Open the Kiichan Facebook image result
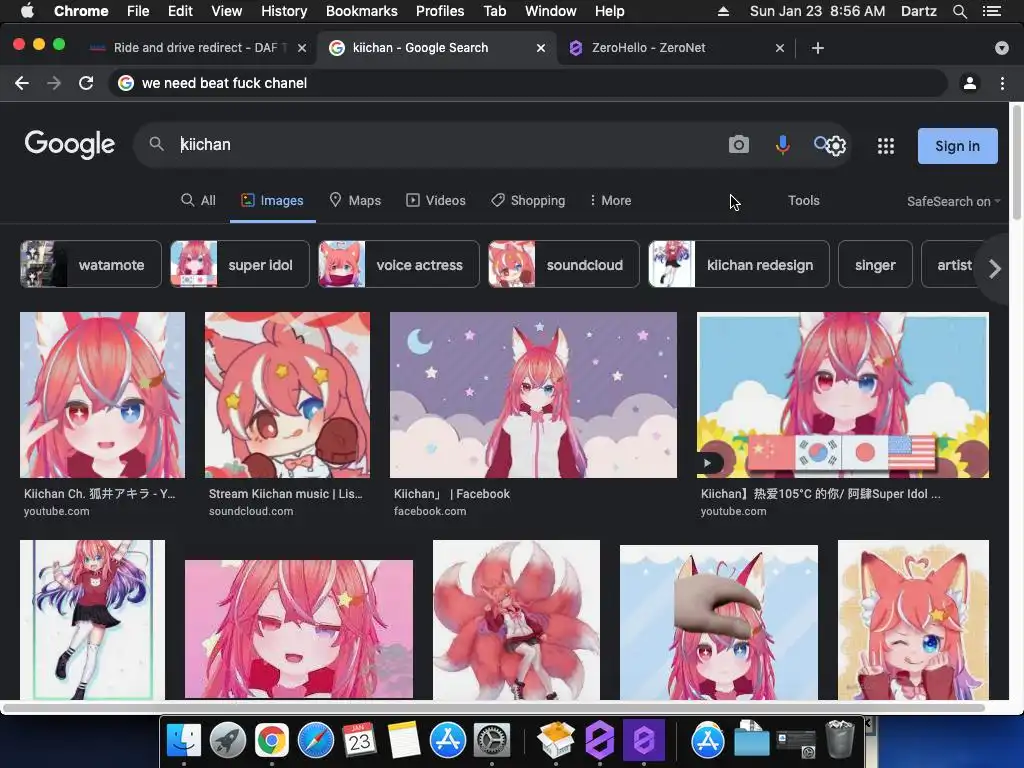Screen dimensions: 1024x768 pyautogui.click(x=534, y=395)
